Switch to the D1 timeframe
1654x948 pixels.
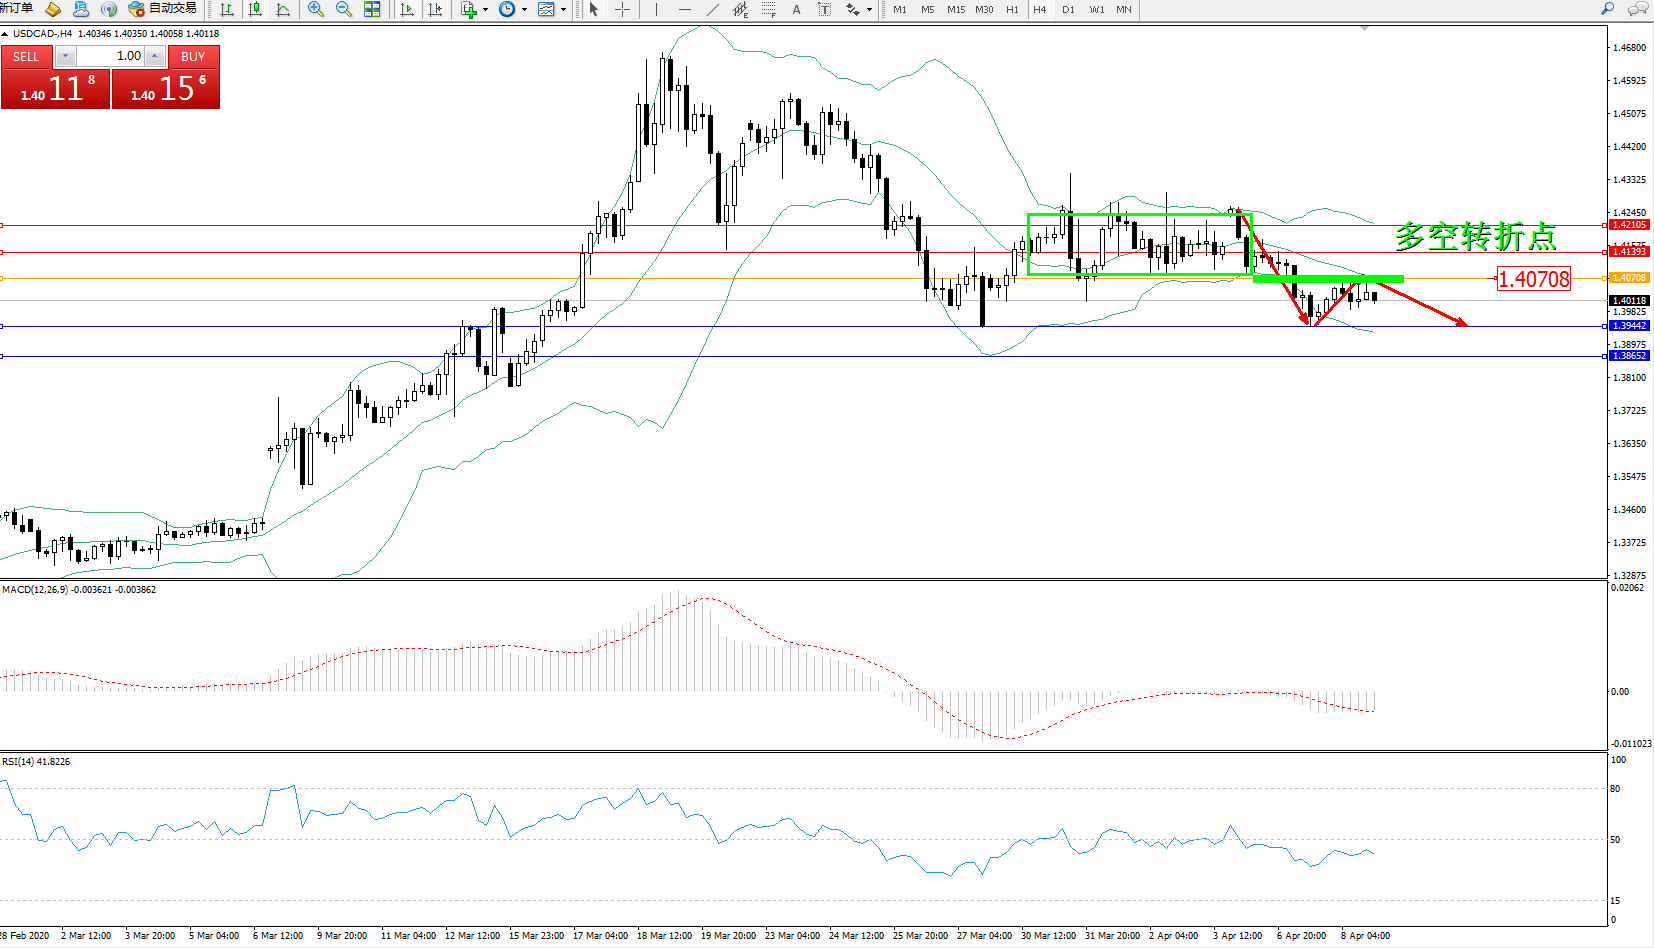click(x=1068, y=9)
